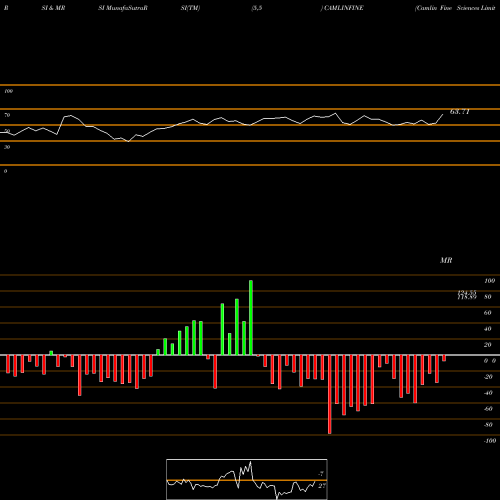
Task: Click the '27' value in mini chart
Action: click(322, 486)
